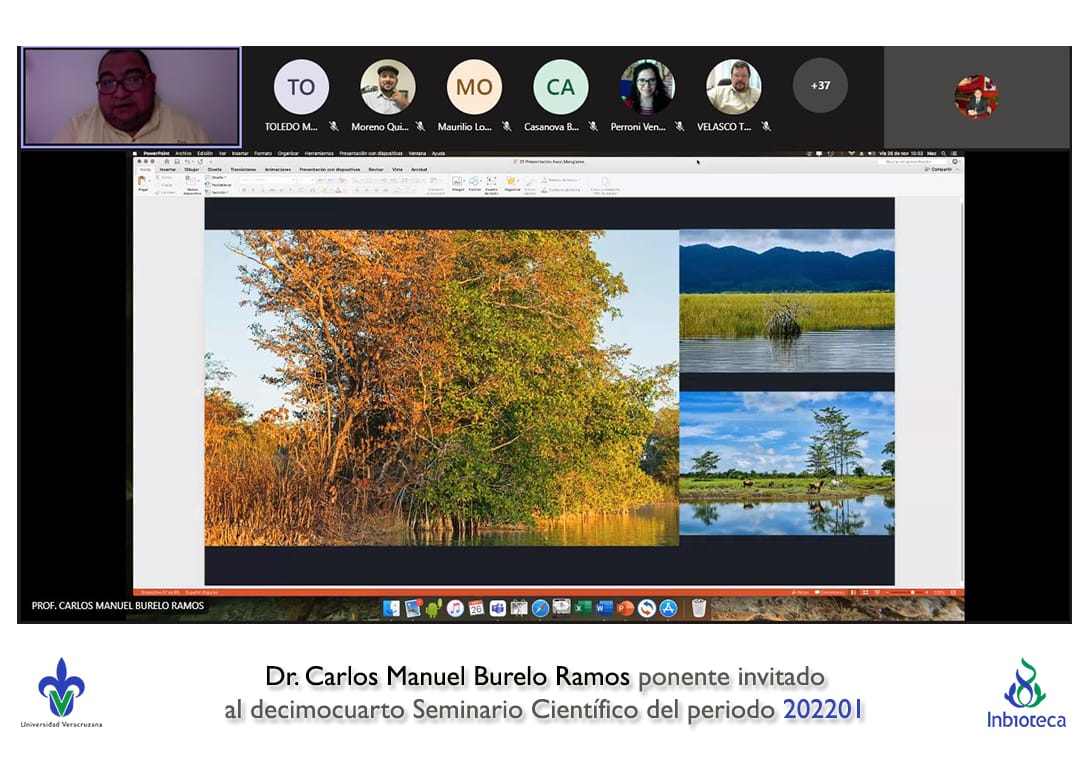The image size is (1090, 760).
Task: Expand the Sección dropdown in ribbon
Action: pos(217,192)
